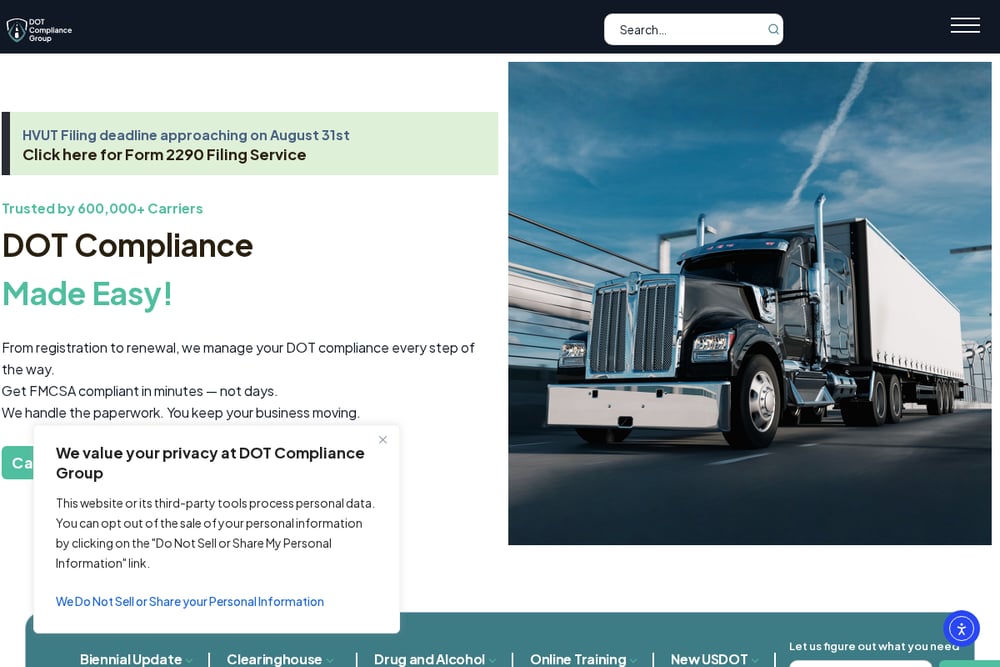The width and height of the screenshot is (1000, 667).
Task: Click 'We value your privacy' heading
Action: coord(210,463)
